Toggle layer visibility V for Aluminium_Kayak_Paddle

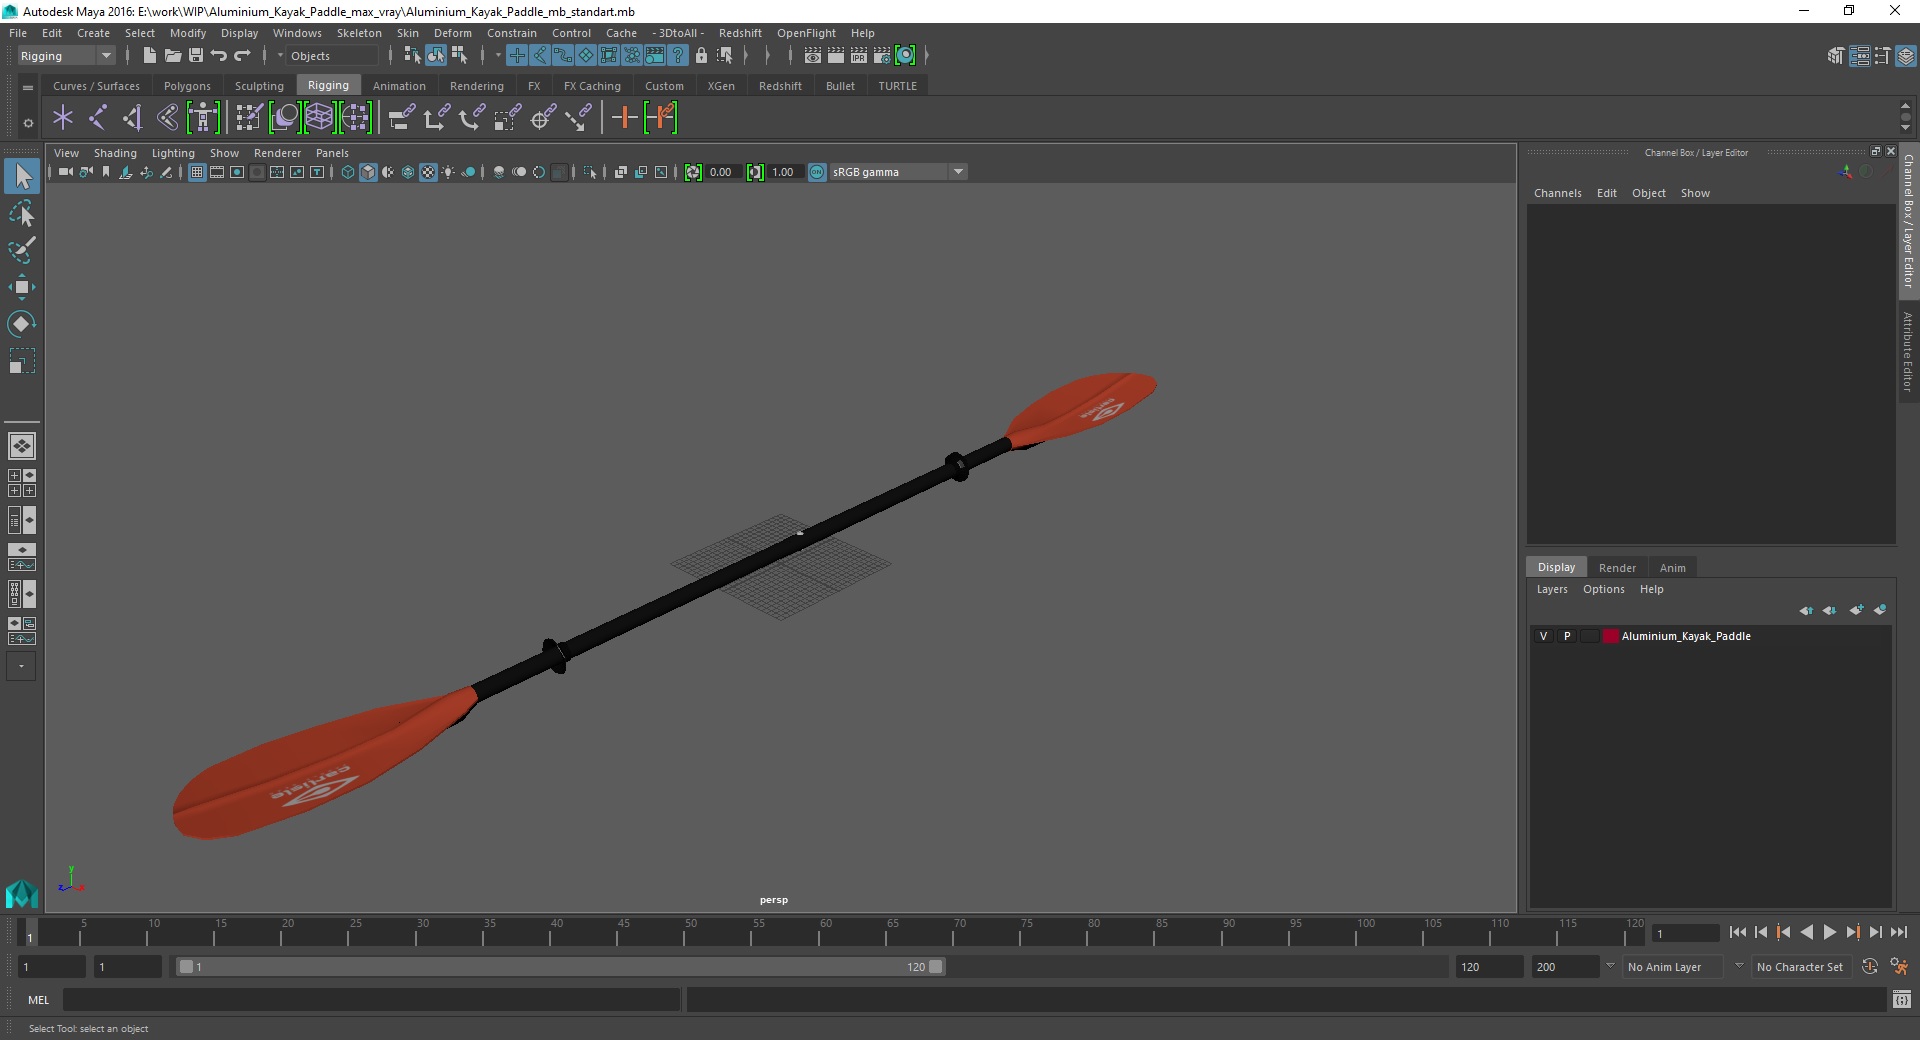tap(1543, 636)
